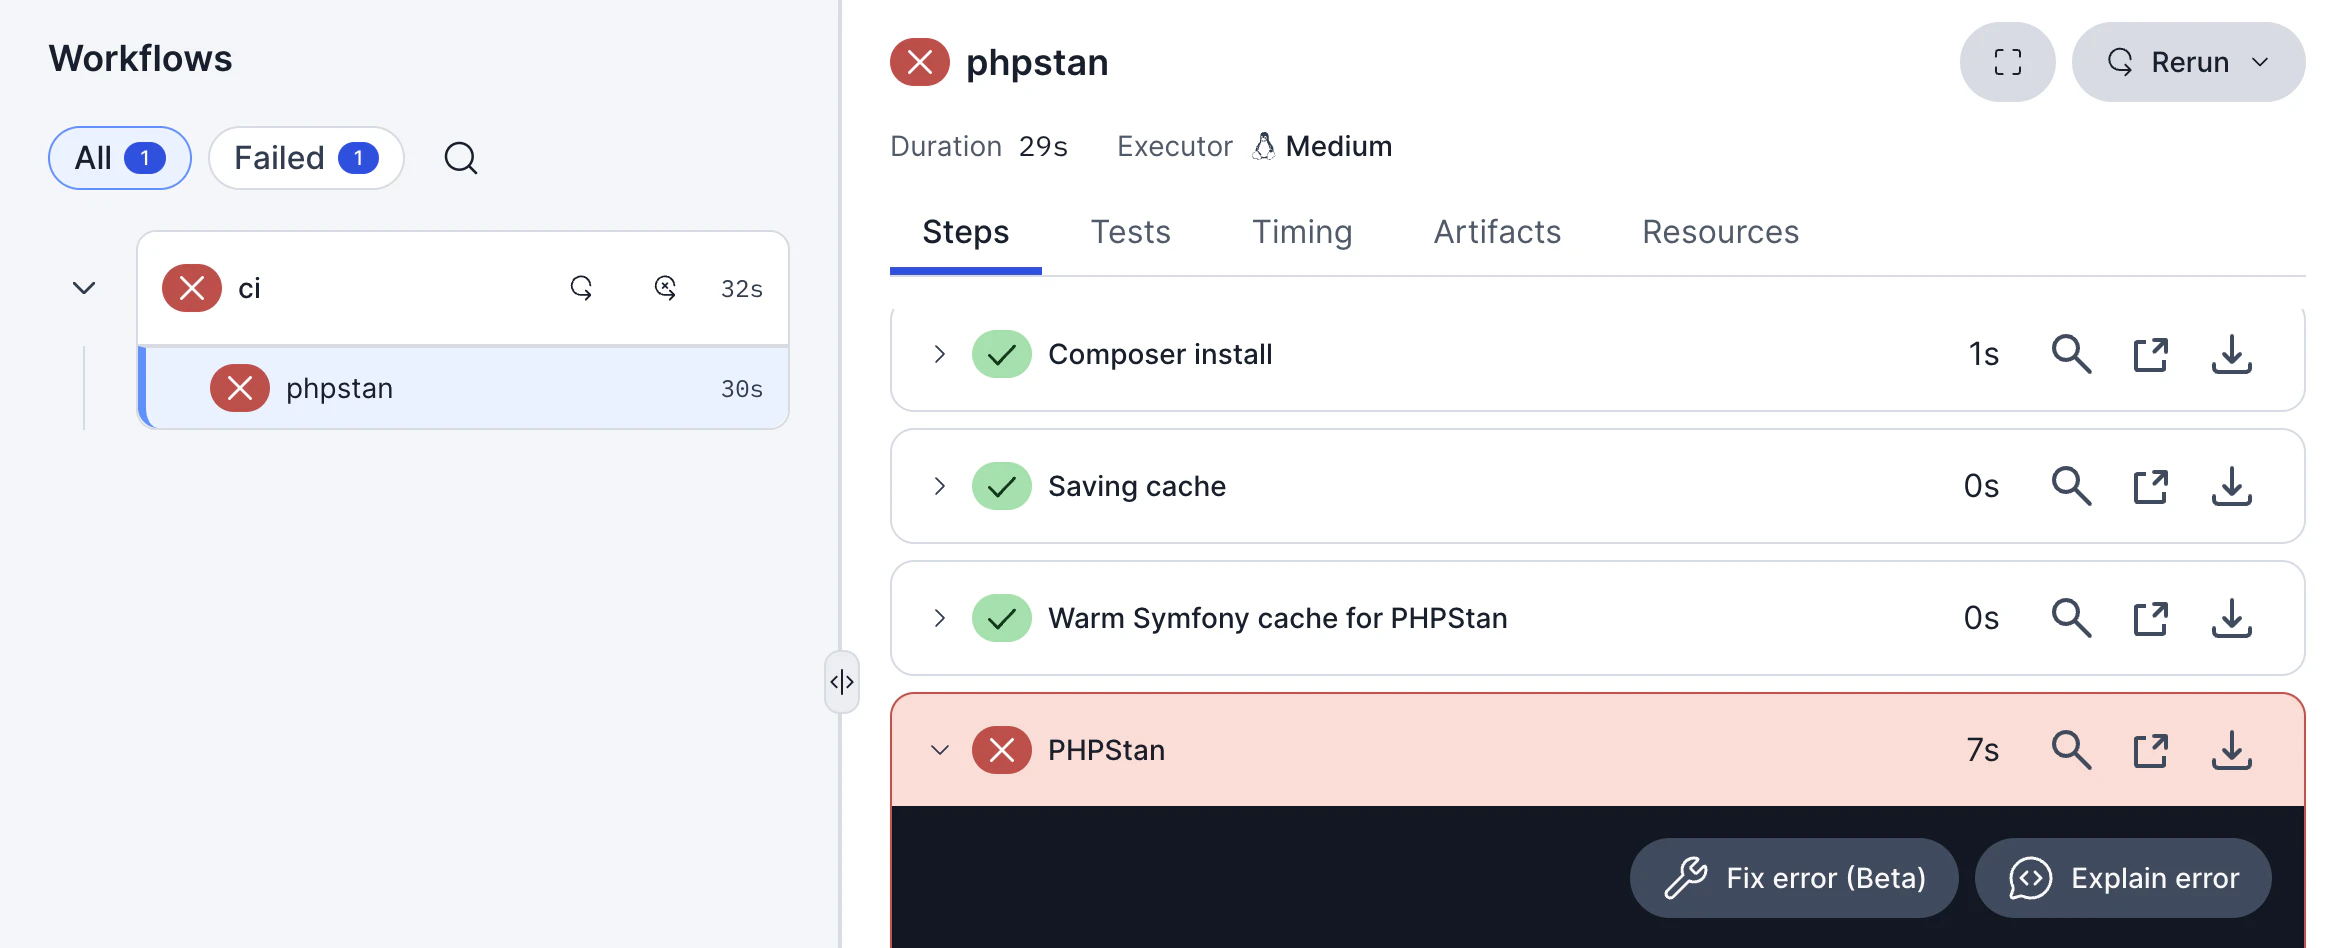This screenshot has height=948, width=2334.
Task: Rerun ci workflow from failed
Action: [665, 288]
